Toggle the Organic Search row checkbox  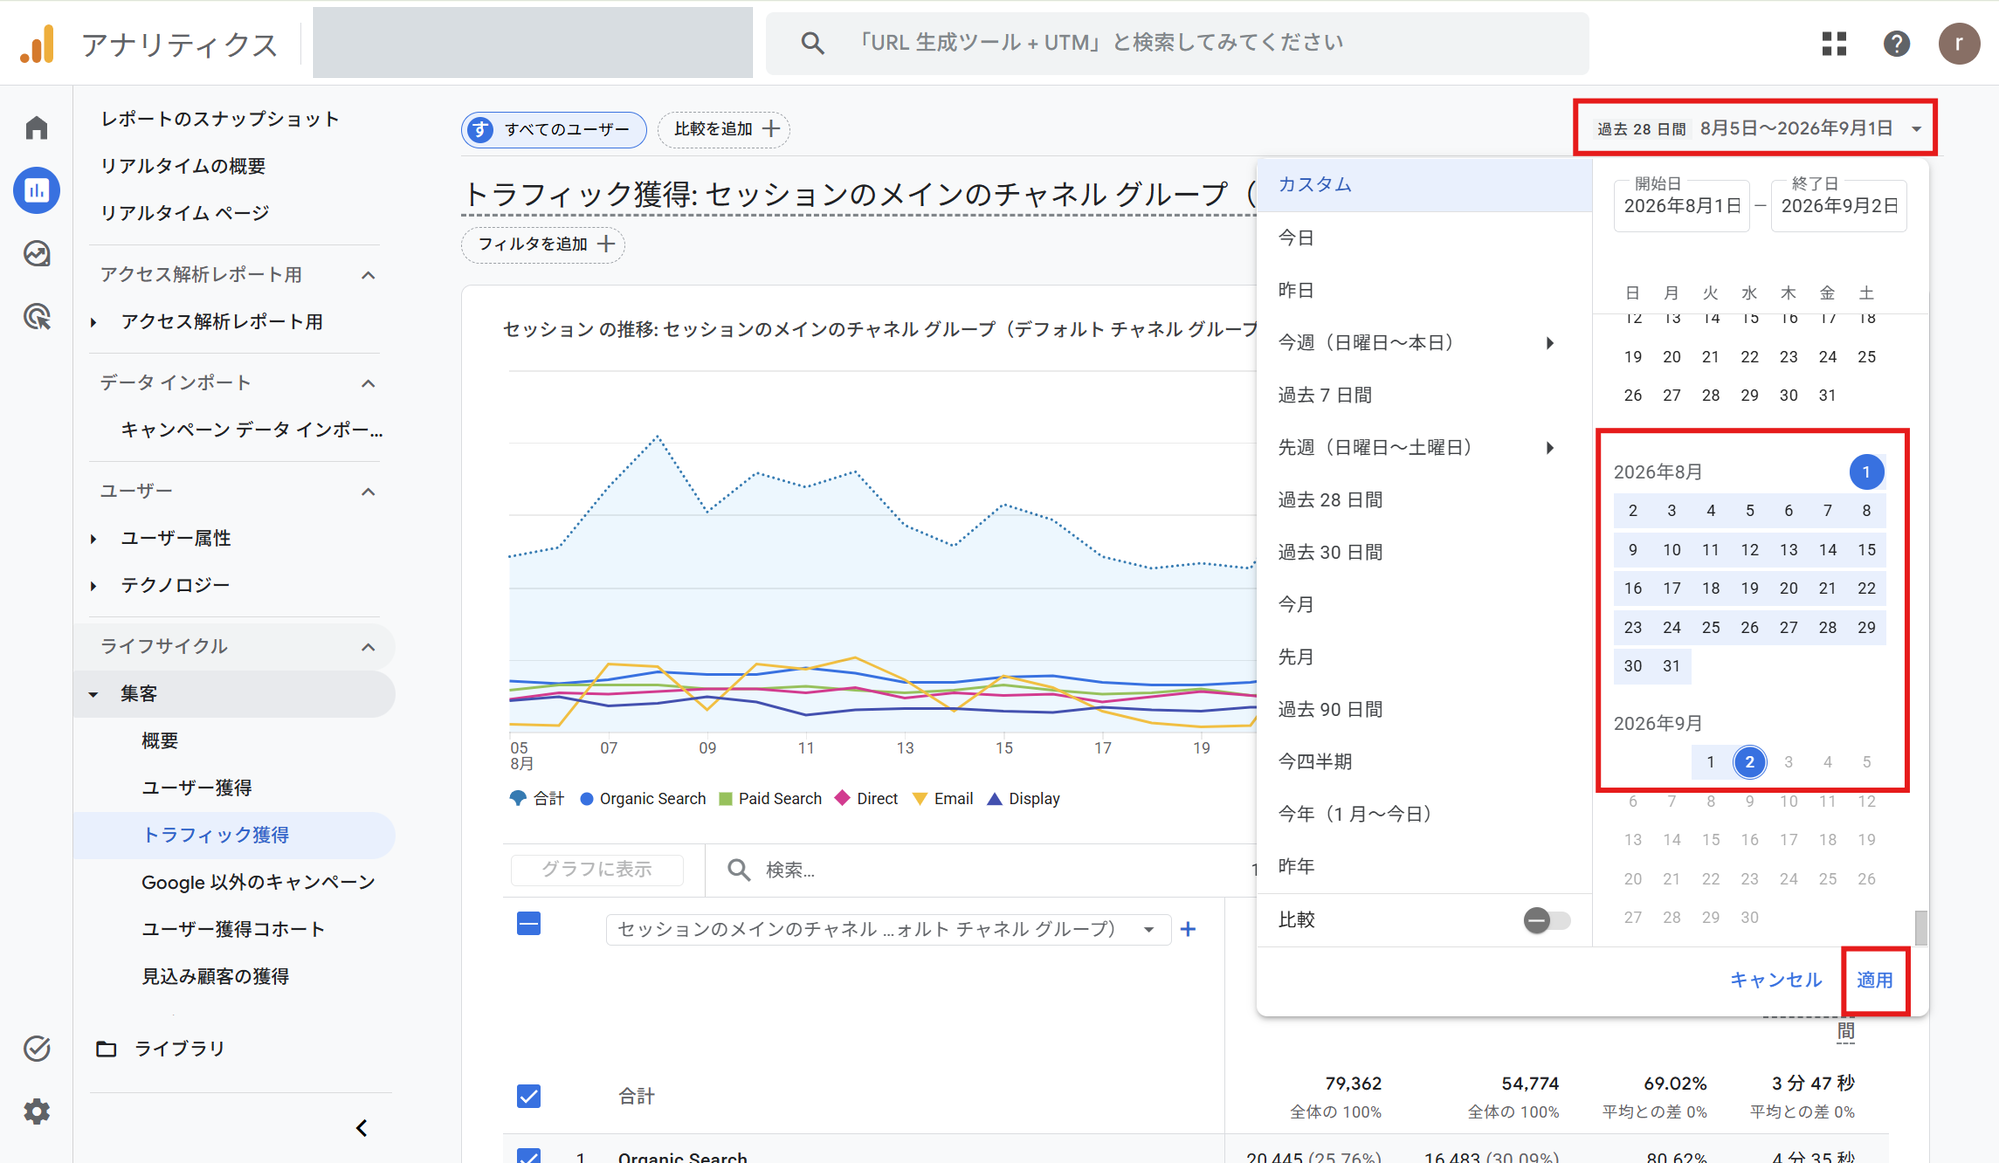529,1156
